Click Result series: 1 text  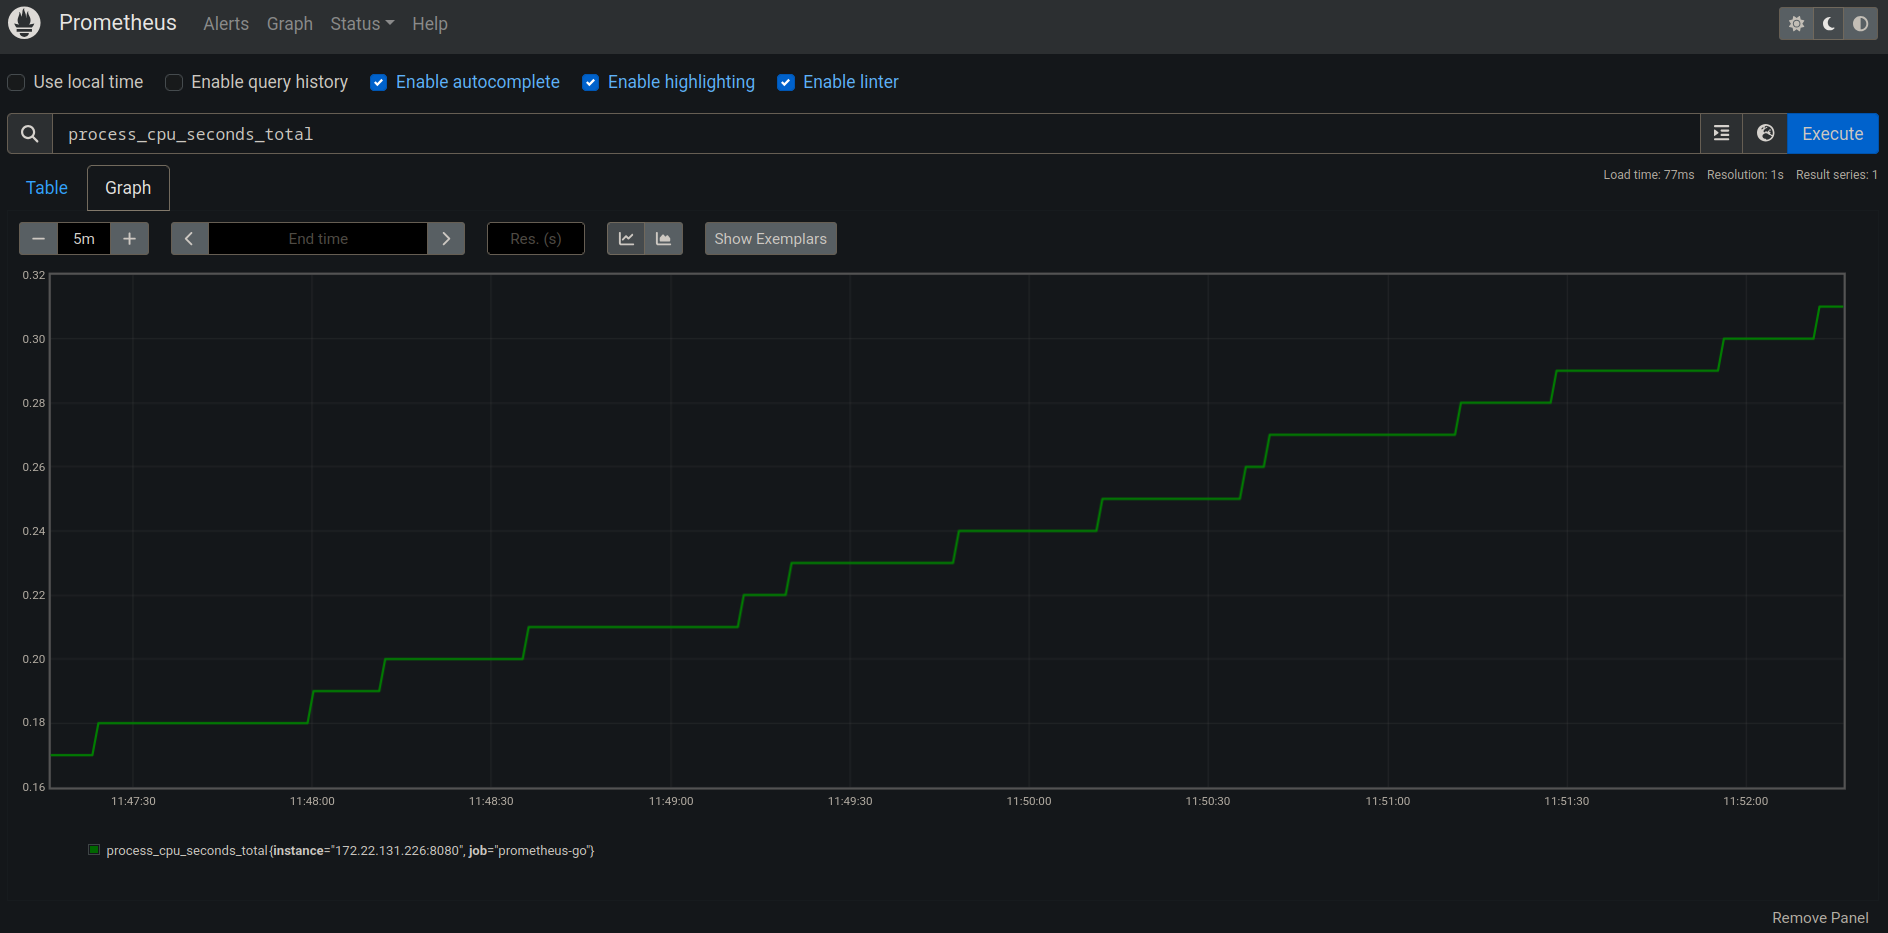[1837, 175]
